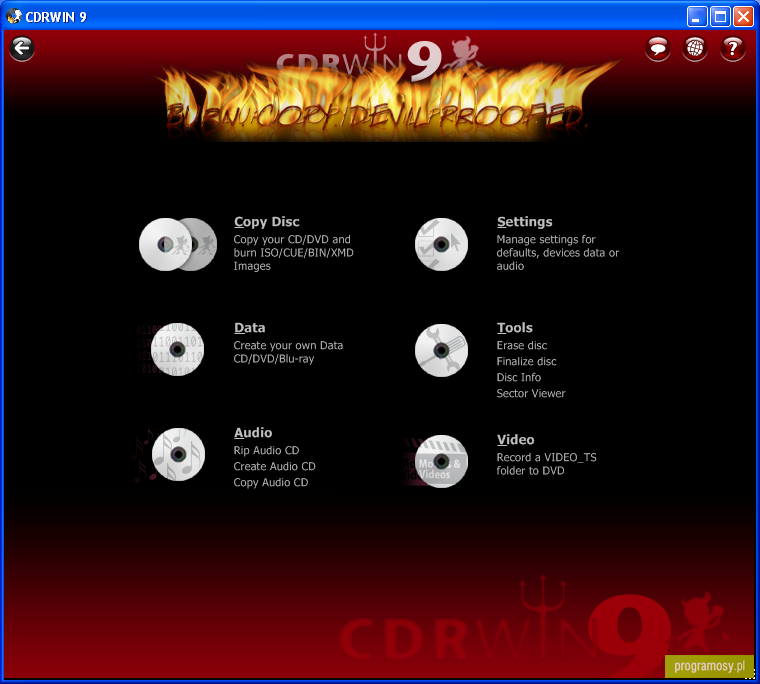Select the Settings checklist disc icon
The height and width of the screenshot is (684, 760).
tap(441, 244)
